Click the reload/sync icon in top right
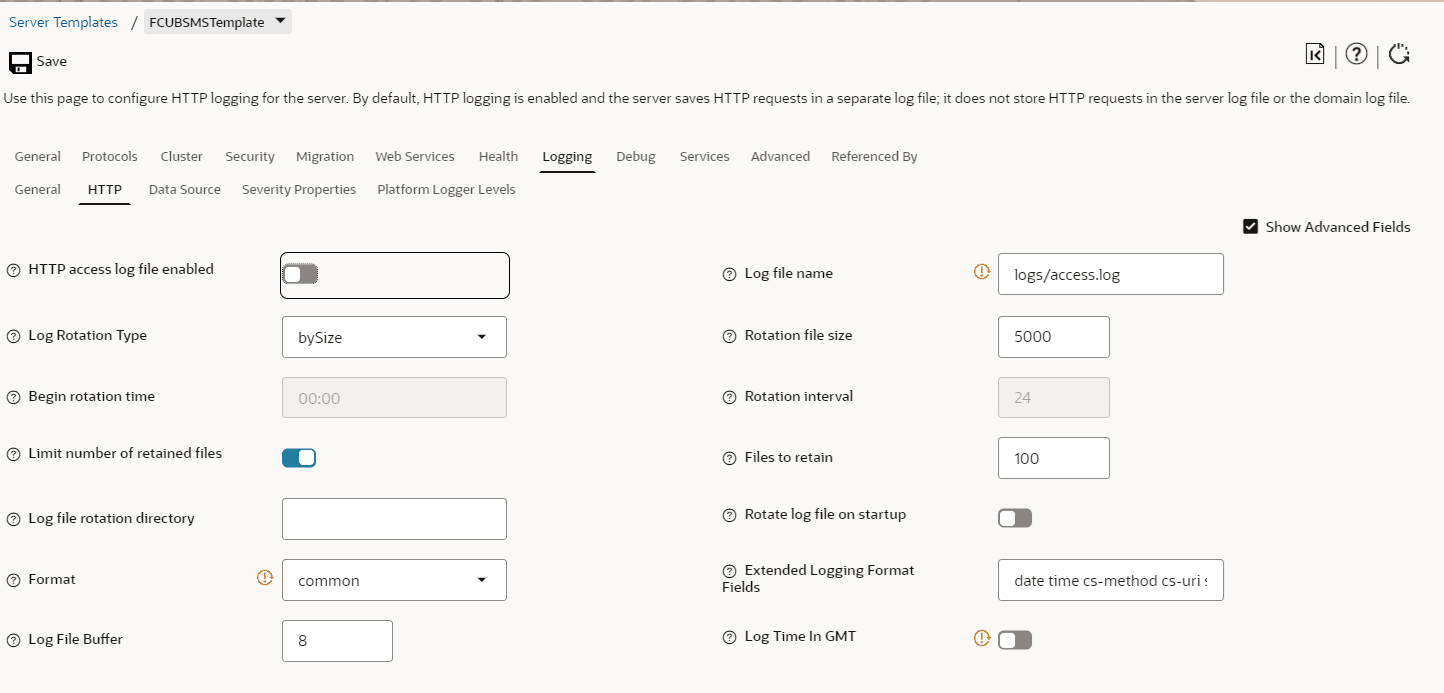The width and height of the screenshot is (1444, 693). [x=1400, y=55]
